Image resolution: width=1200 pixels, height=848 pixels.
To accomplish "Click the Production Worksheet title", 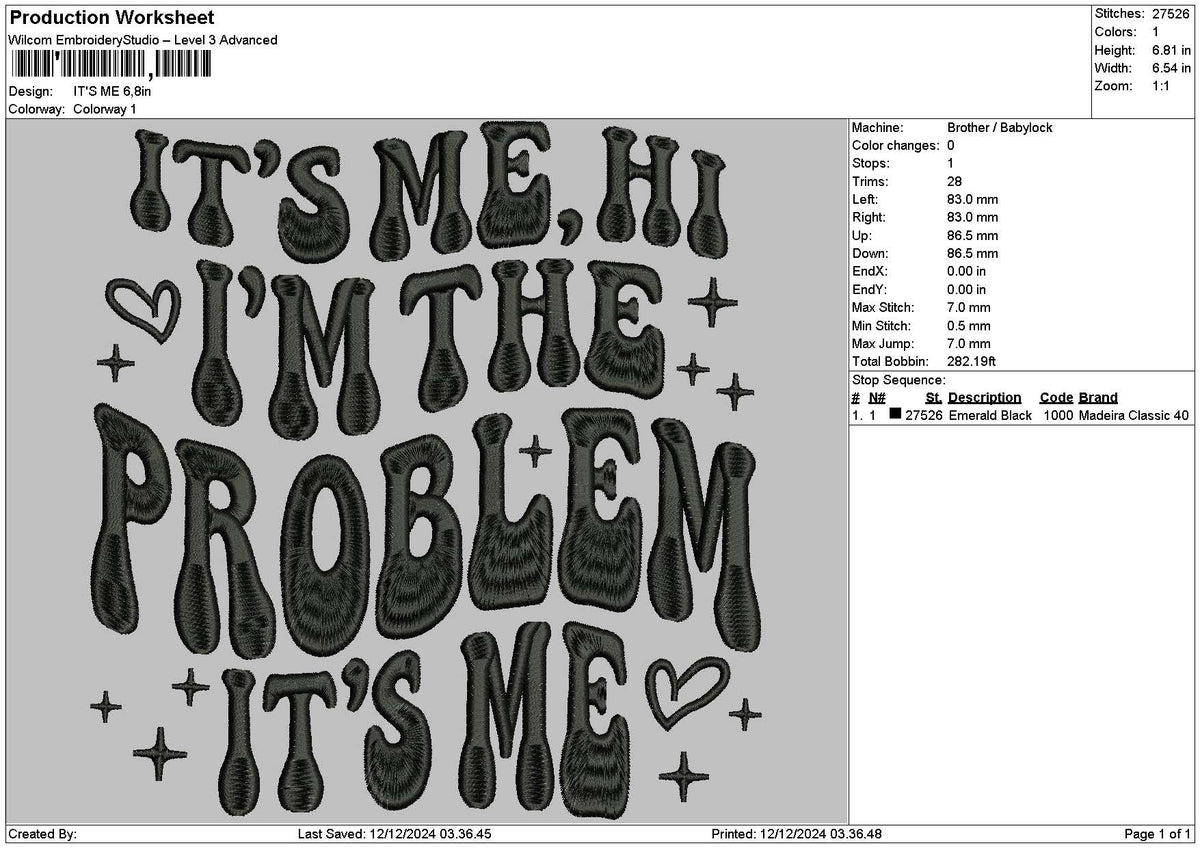I will (111, 18).
